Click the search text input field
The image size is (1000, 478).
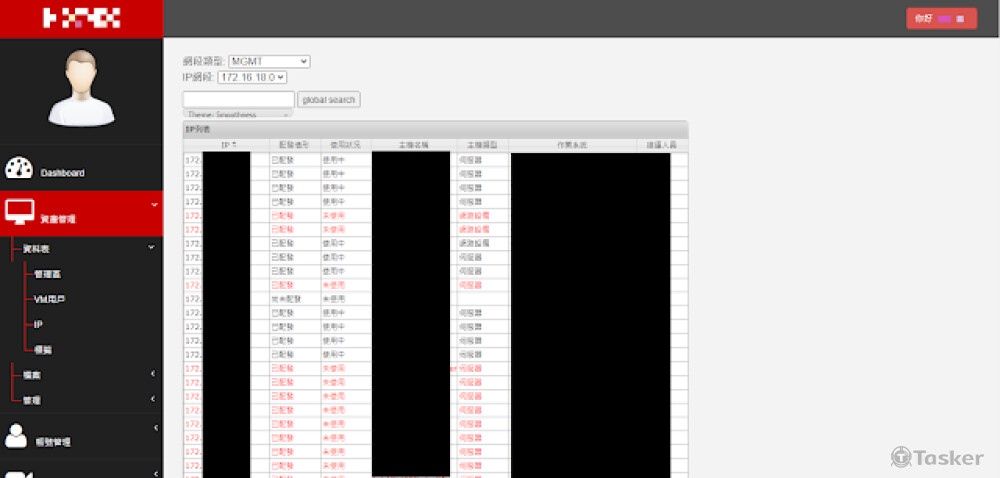coord(239,100)
